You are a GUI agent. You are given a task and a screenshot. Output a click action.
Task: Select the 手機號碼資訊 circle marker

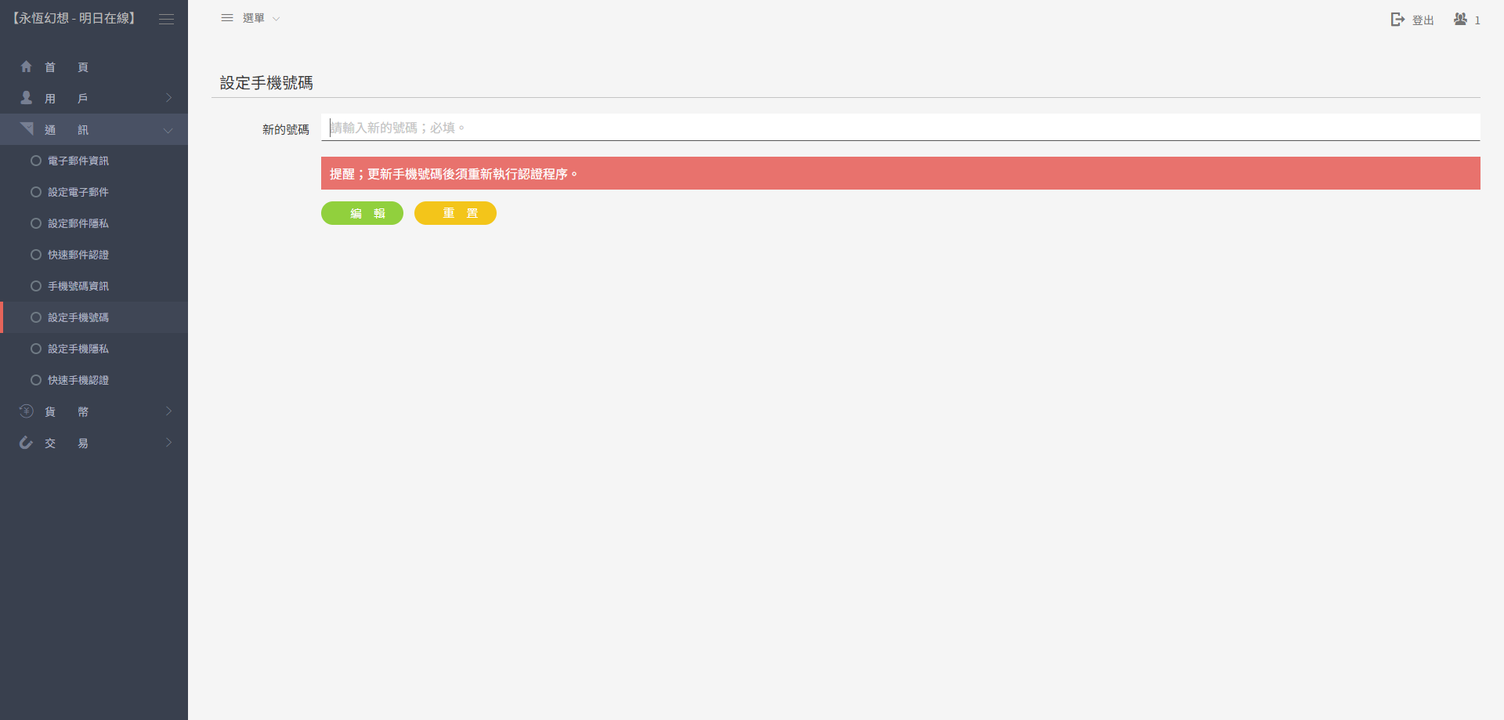(36, 285)
